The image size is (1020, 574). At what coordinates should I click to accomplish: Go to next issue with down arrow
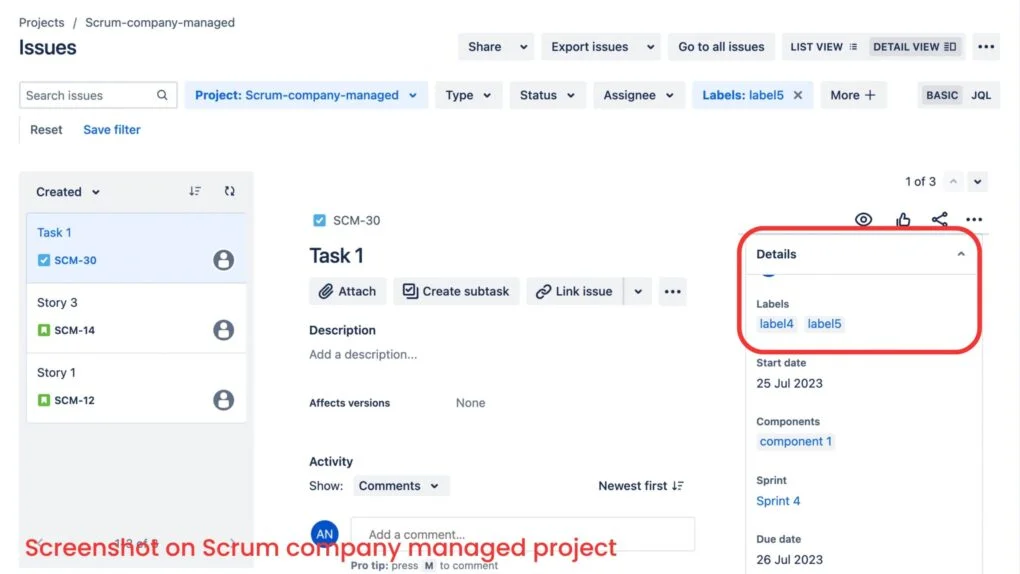(x=978, y=182)
